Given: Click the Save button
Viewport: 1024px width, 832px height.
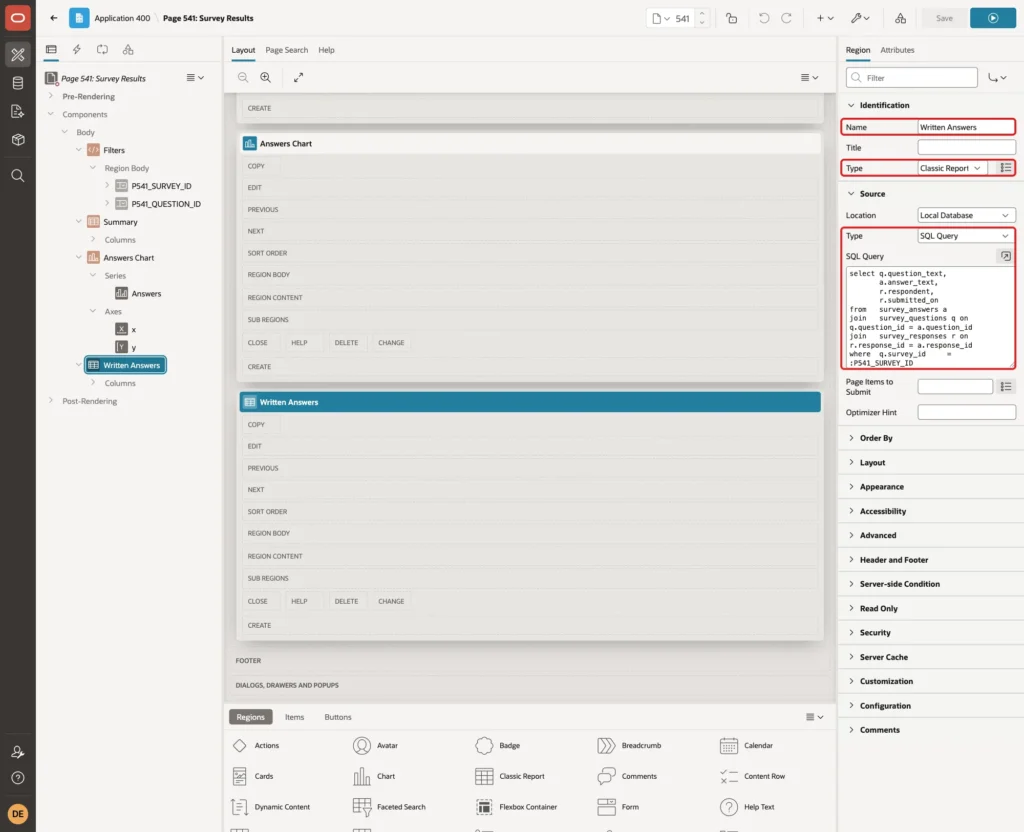Looking at the screenshot, I should pos(944,18).
